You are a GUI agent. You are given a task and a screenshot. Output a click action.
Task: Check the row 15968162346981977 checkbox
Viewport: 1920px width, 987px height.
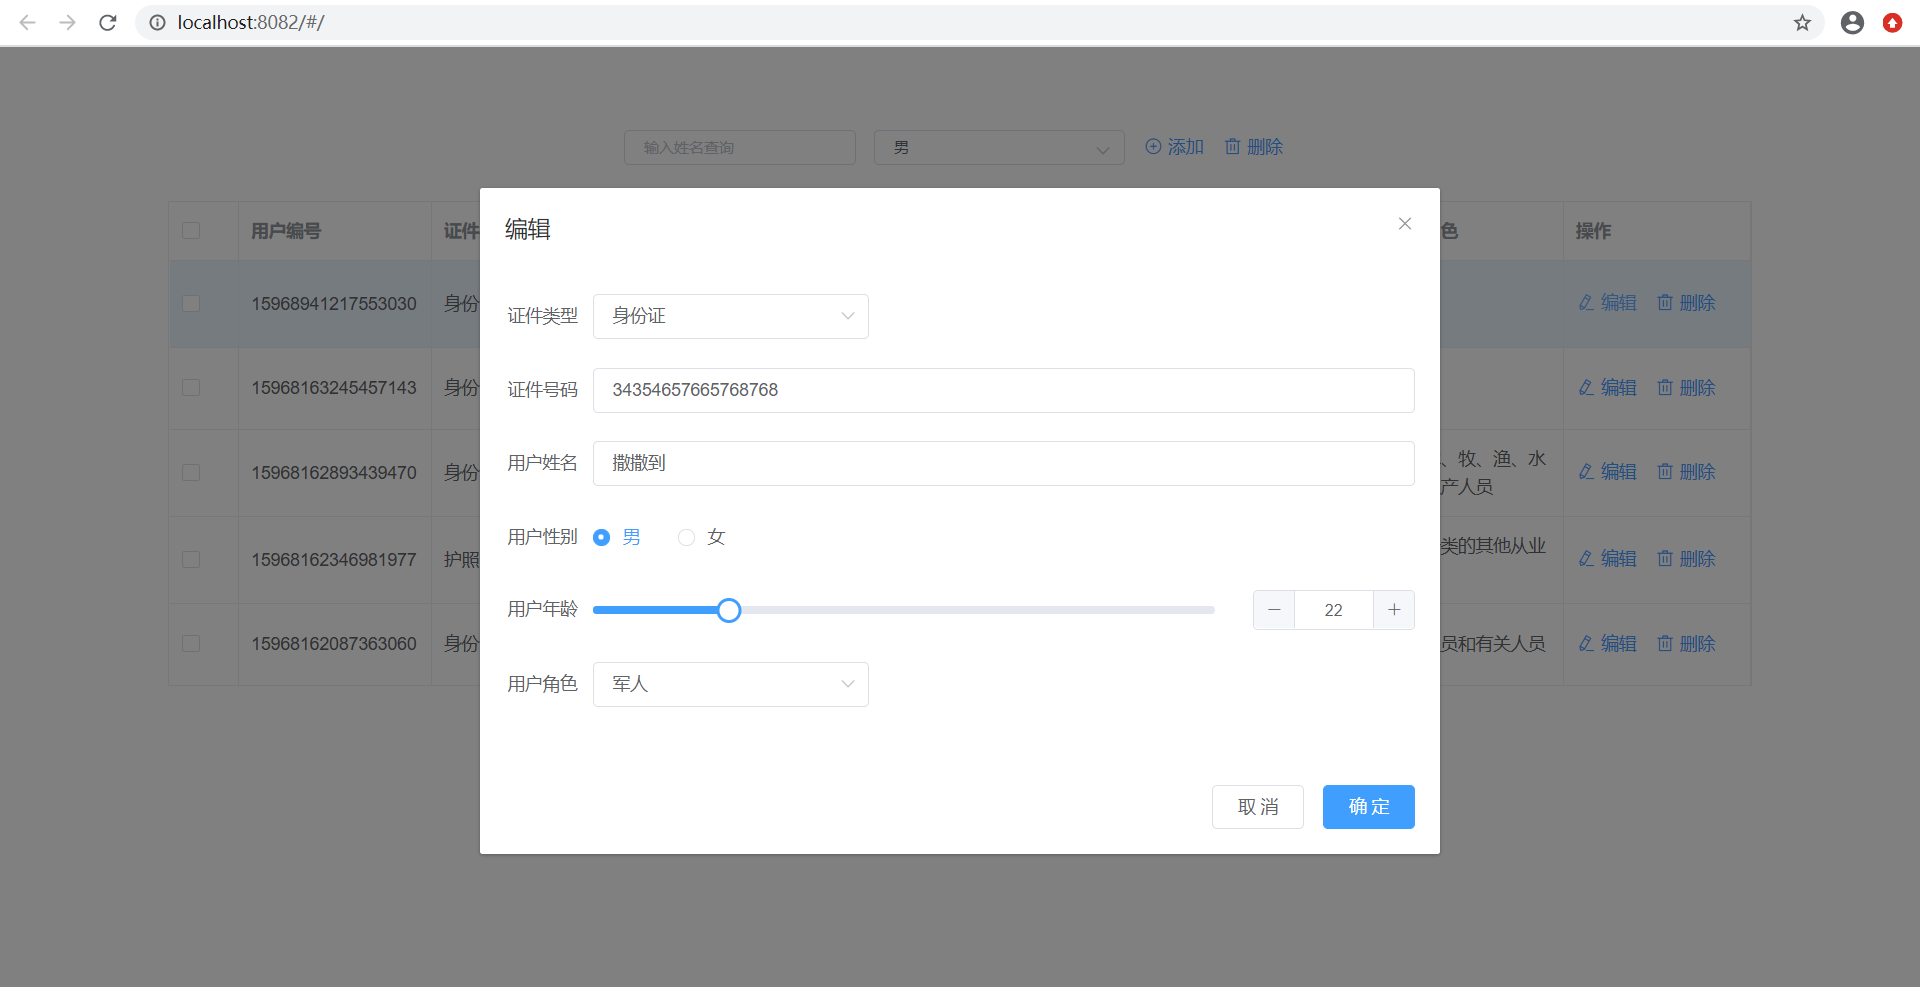pyautogui.click(x=191, y=559)
